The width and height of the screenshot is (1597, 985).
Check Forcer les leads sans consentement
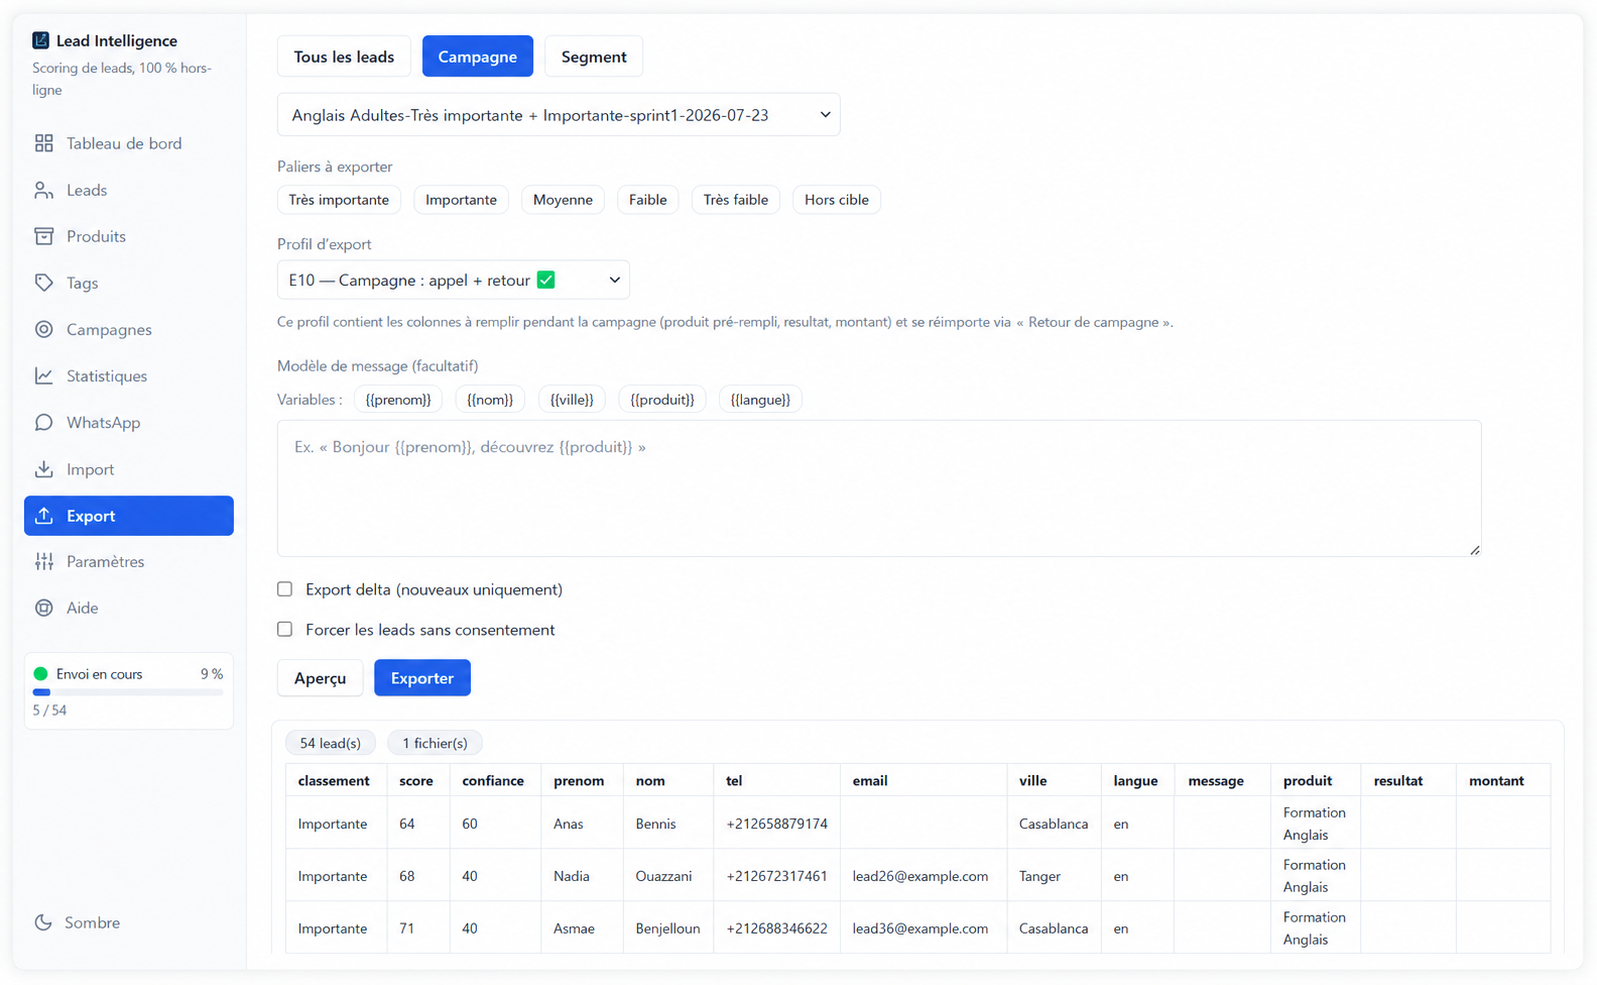[x=285, y=629]
